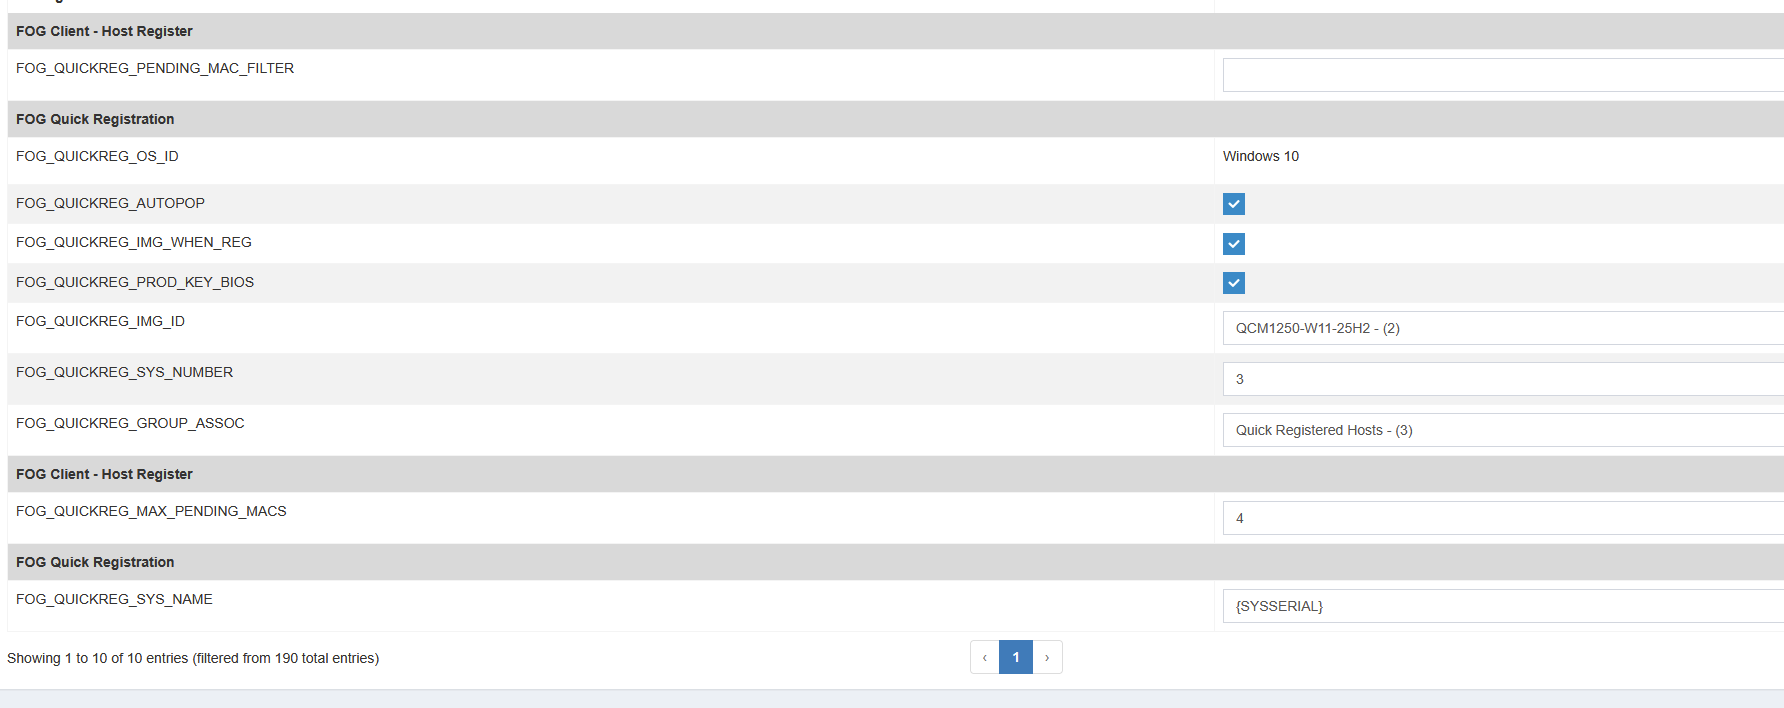
Task: Uncheck the FOG_QUICKREG_IMG_WHEN_REG checkbox
Action: [x=1234, y=244]
